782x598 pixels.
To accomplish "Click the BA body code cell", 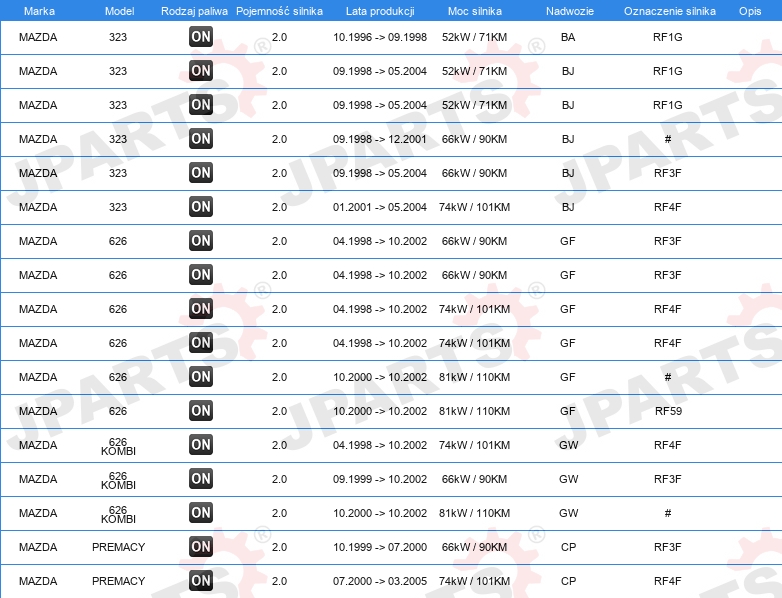I will tap(568, 37).
